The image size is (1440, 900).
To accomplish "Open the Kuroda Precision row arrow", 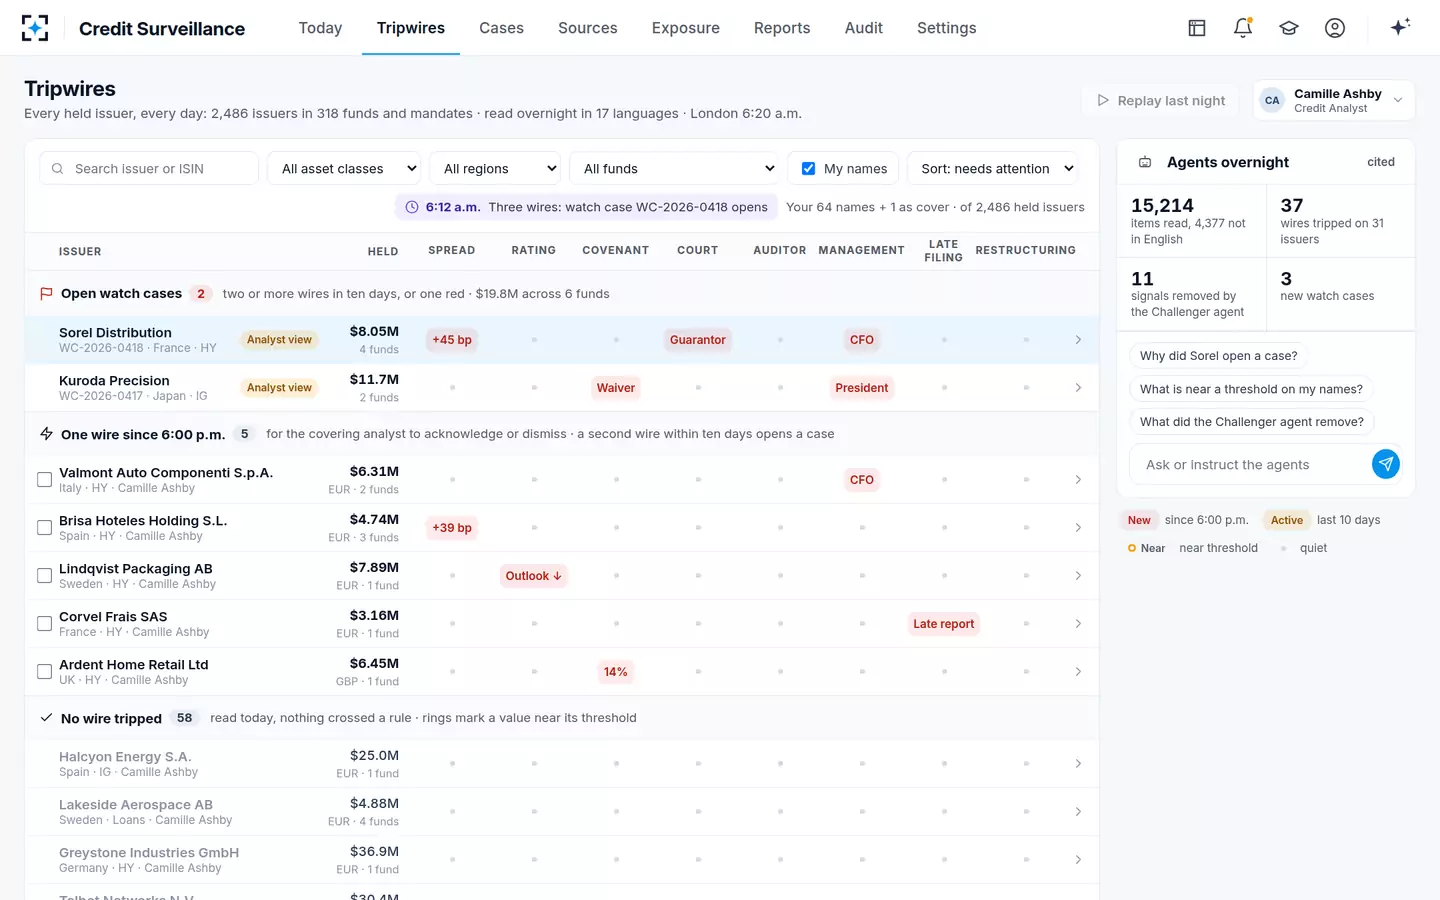I will (x=1078, y=388).
